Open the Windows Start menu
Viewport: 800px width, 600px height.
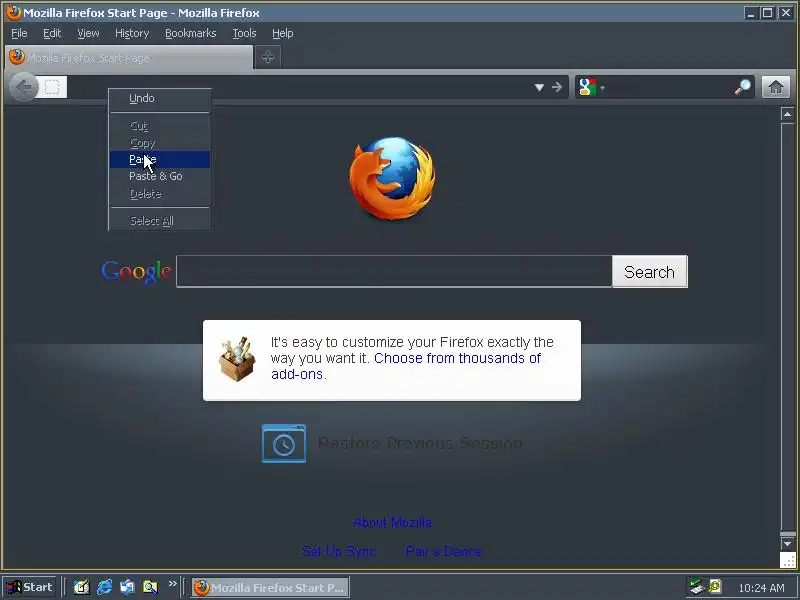[30, 587]
